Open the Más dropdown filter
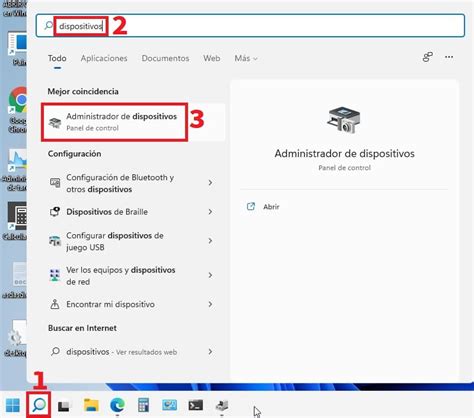 tap(246, 58)
